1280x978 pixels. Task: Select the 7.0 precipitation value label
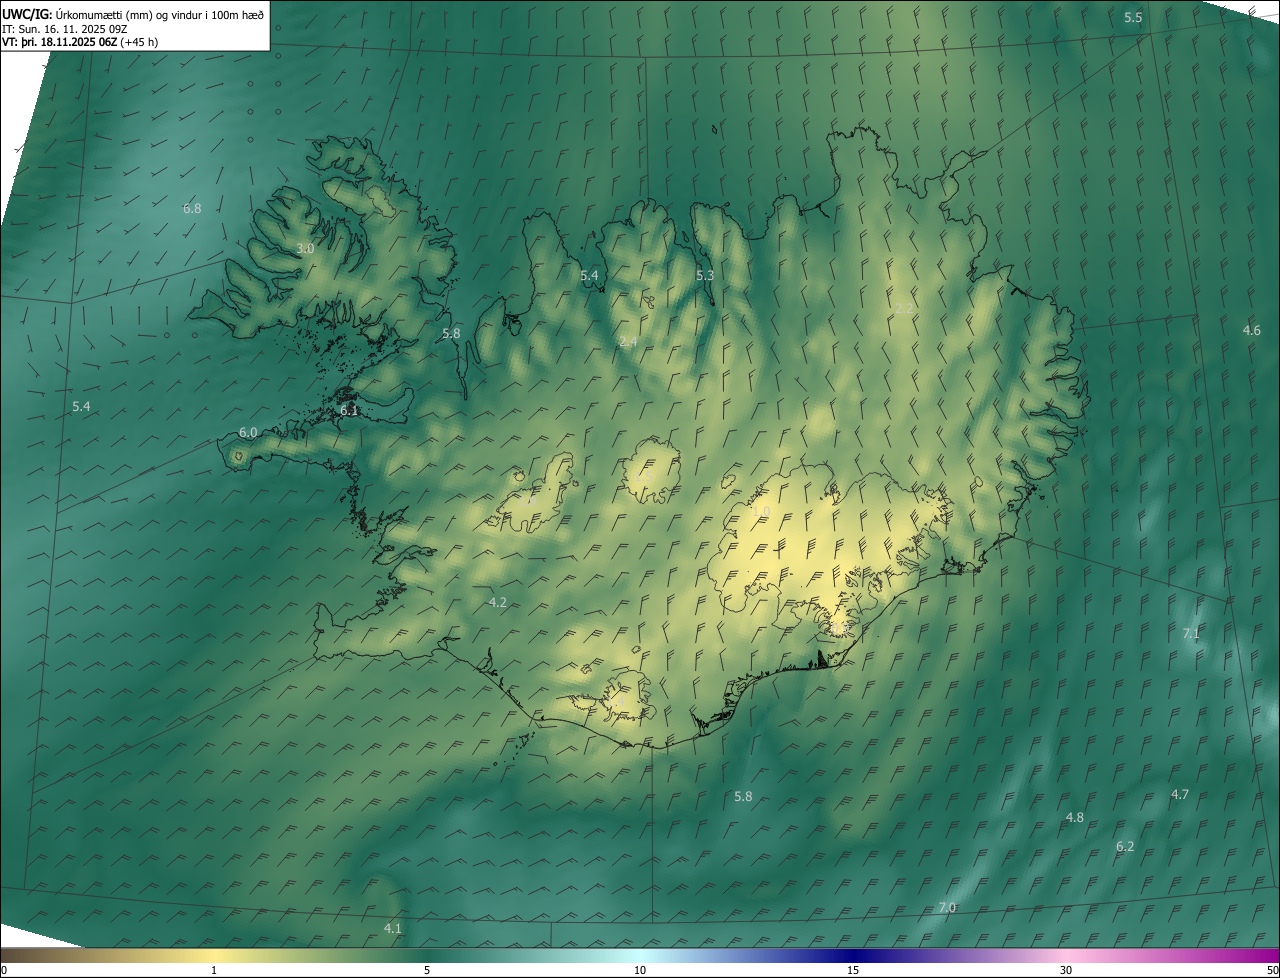[x=947, y=907]
